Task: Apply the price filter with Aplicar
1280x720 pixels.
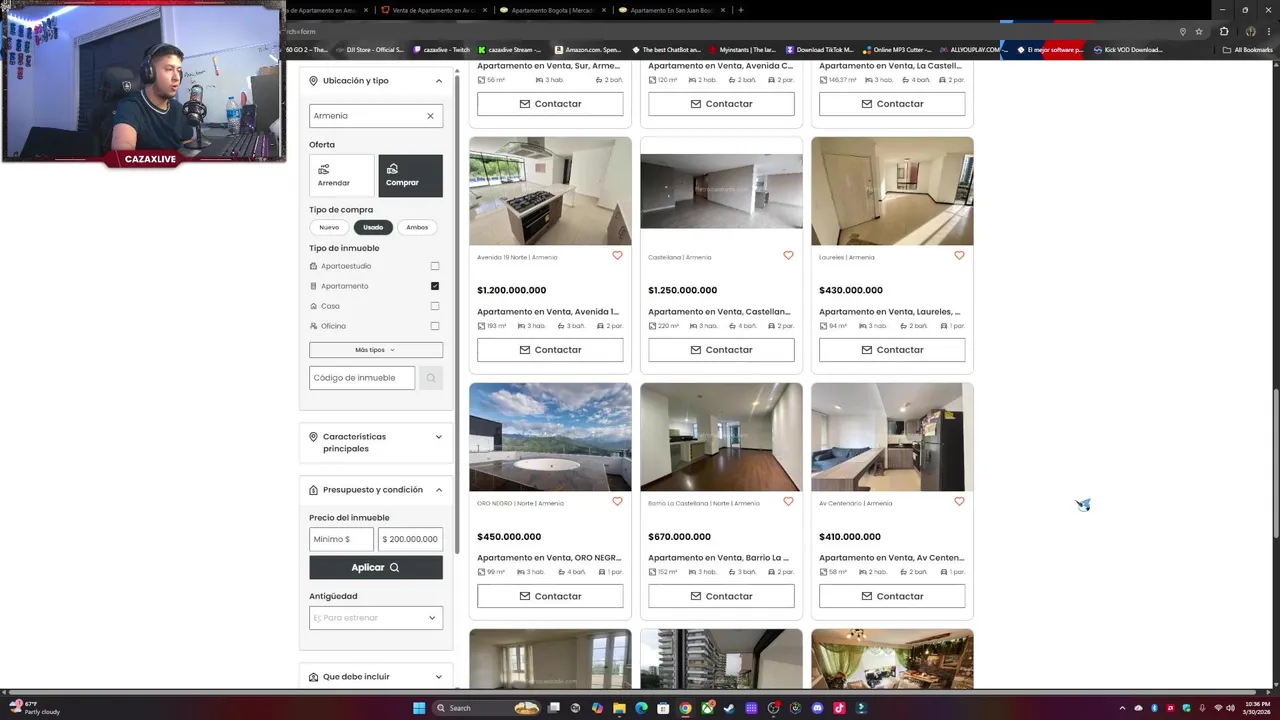Action: pyautogui.click(x=376, y=567)
